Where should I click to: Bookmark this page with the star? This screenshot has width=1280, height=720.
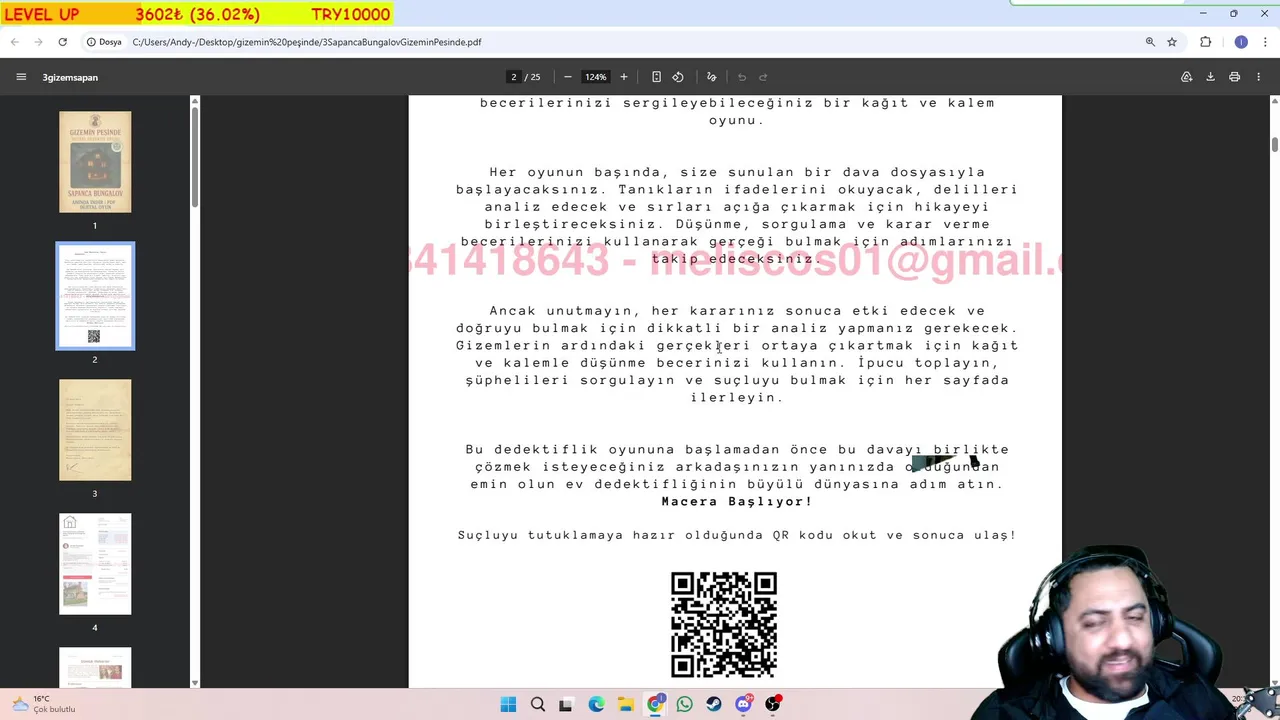pyautogui.click(x=1172, y=42)
